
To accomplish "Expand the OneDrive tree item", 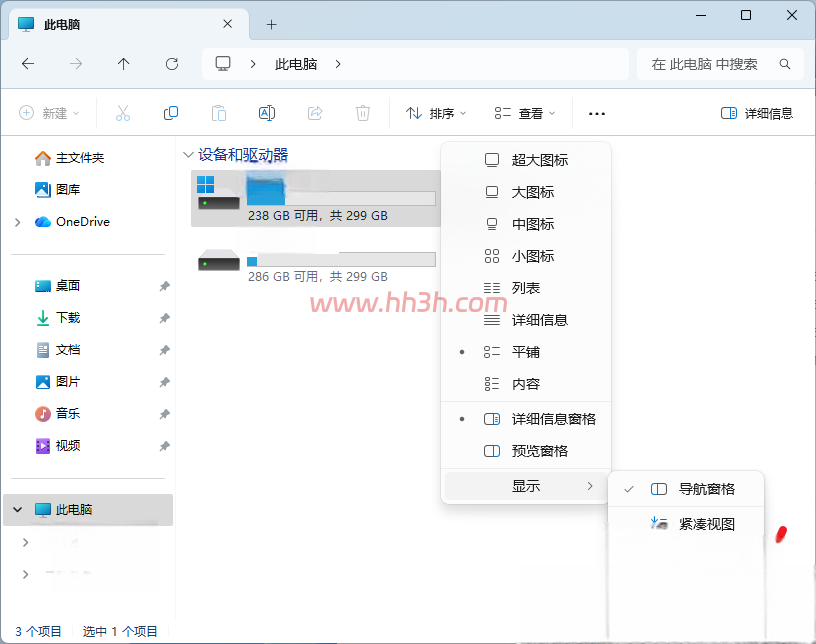I will pyautogui.click(x=18, y=222).
